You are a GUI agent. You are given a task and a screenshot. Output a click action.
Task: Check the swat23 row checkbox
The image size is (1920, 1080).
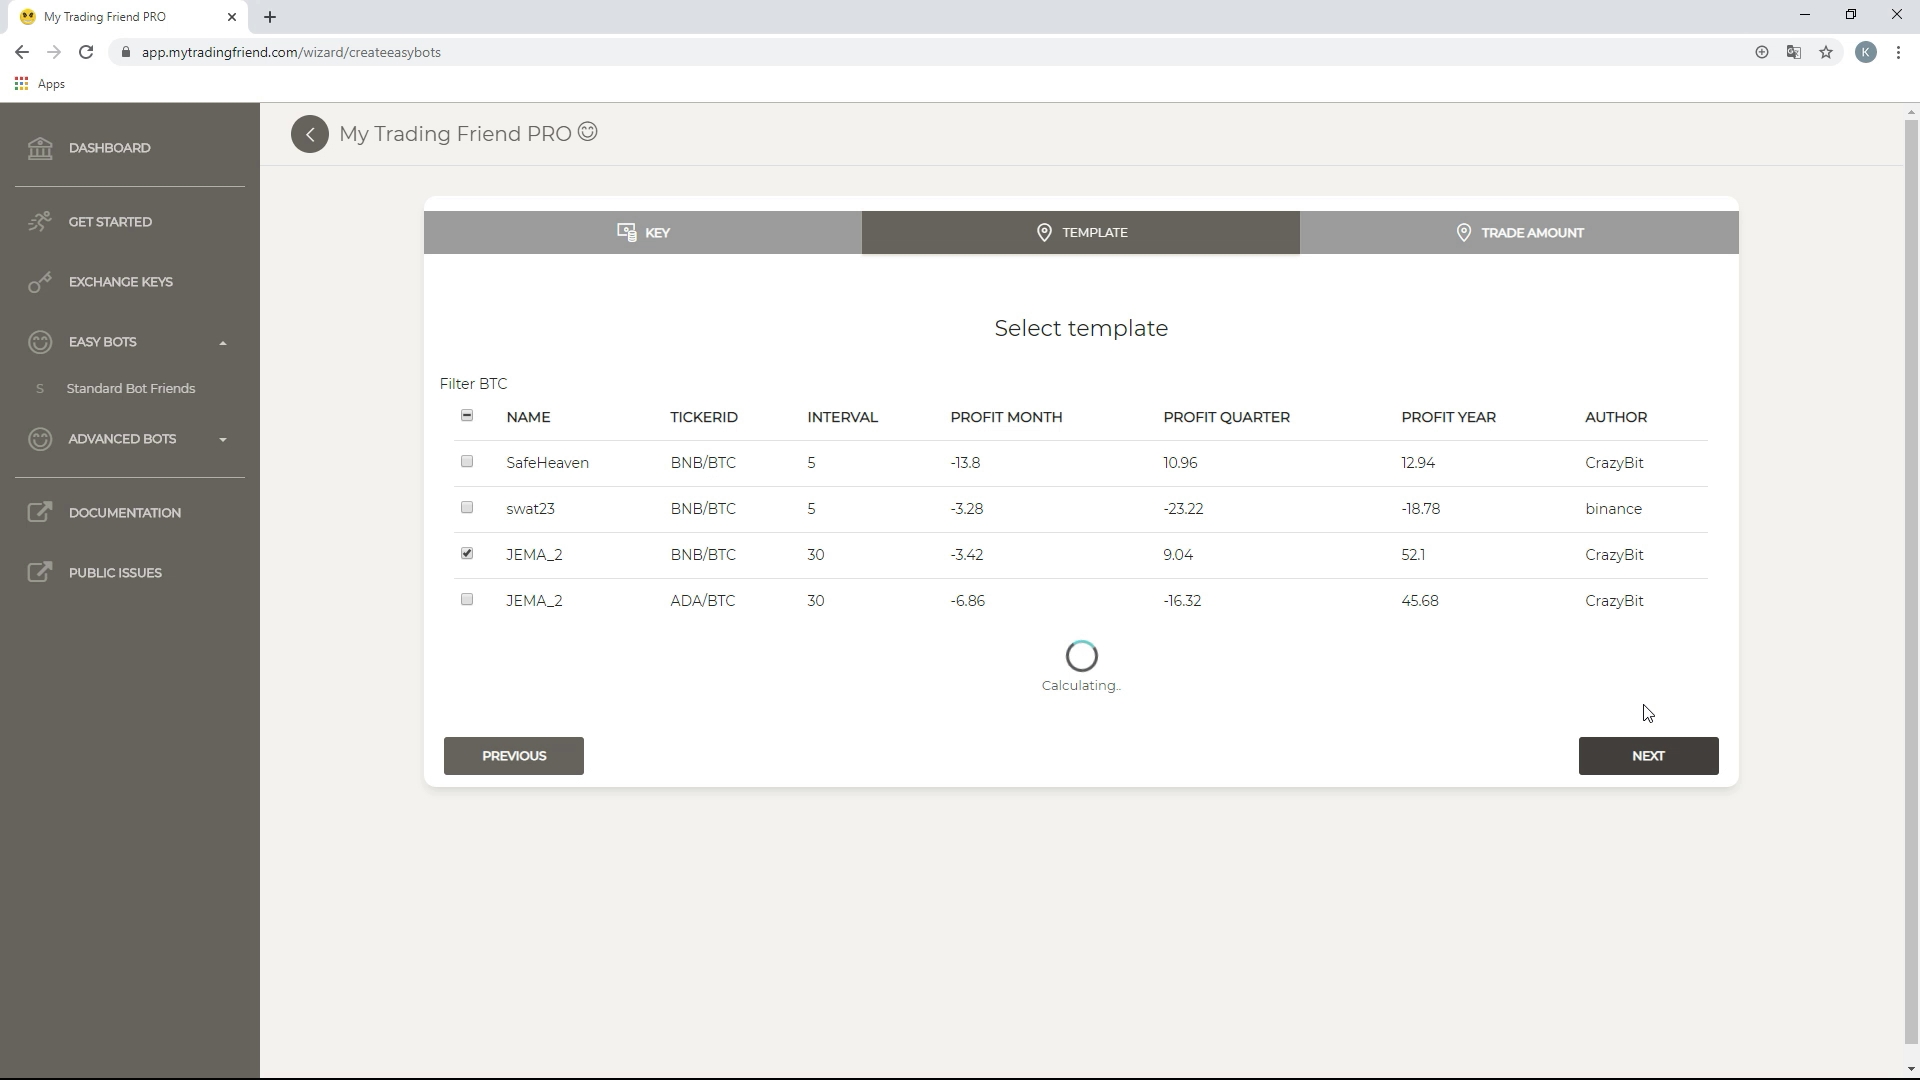click(467, 507)
